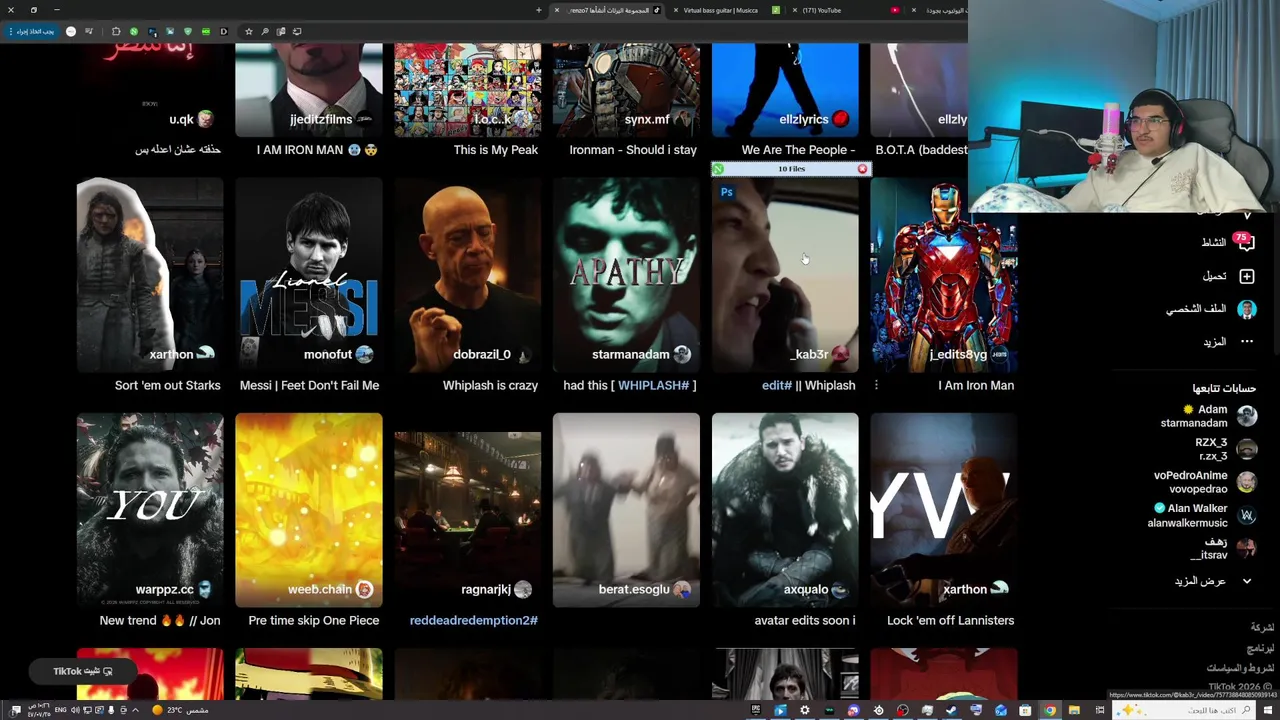Open dobrazil_0 Whiplash is crazy video

click(x=467, y=274)
